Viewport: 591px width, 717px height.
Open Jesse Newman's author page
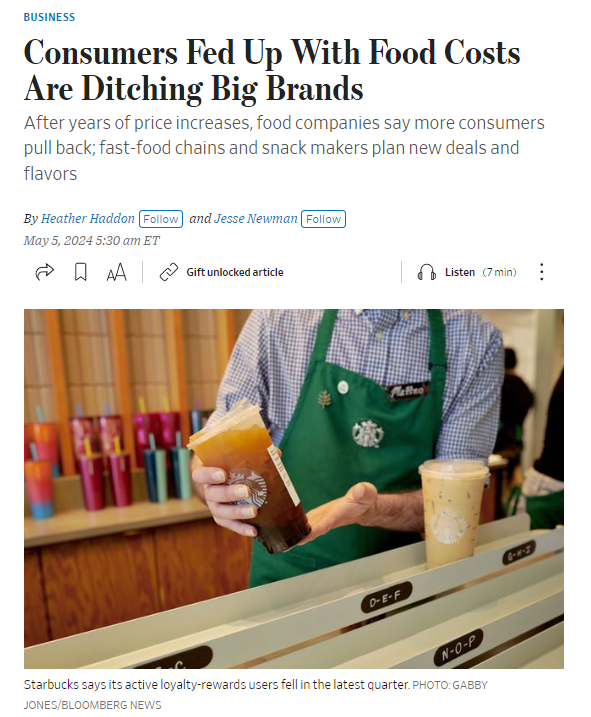(x=256, y=219)
